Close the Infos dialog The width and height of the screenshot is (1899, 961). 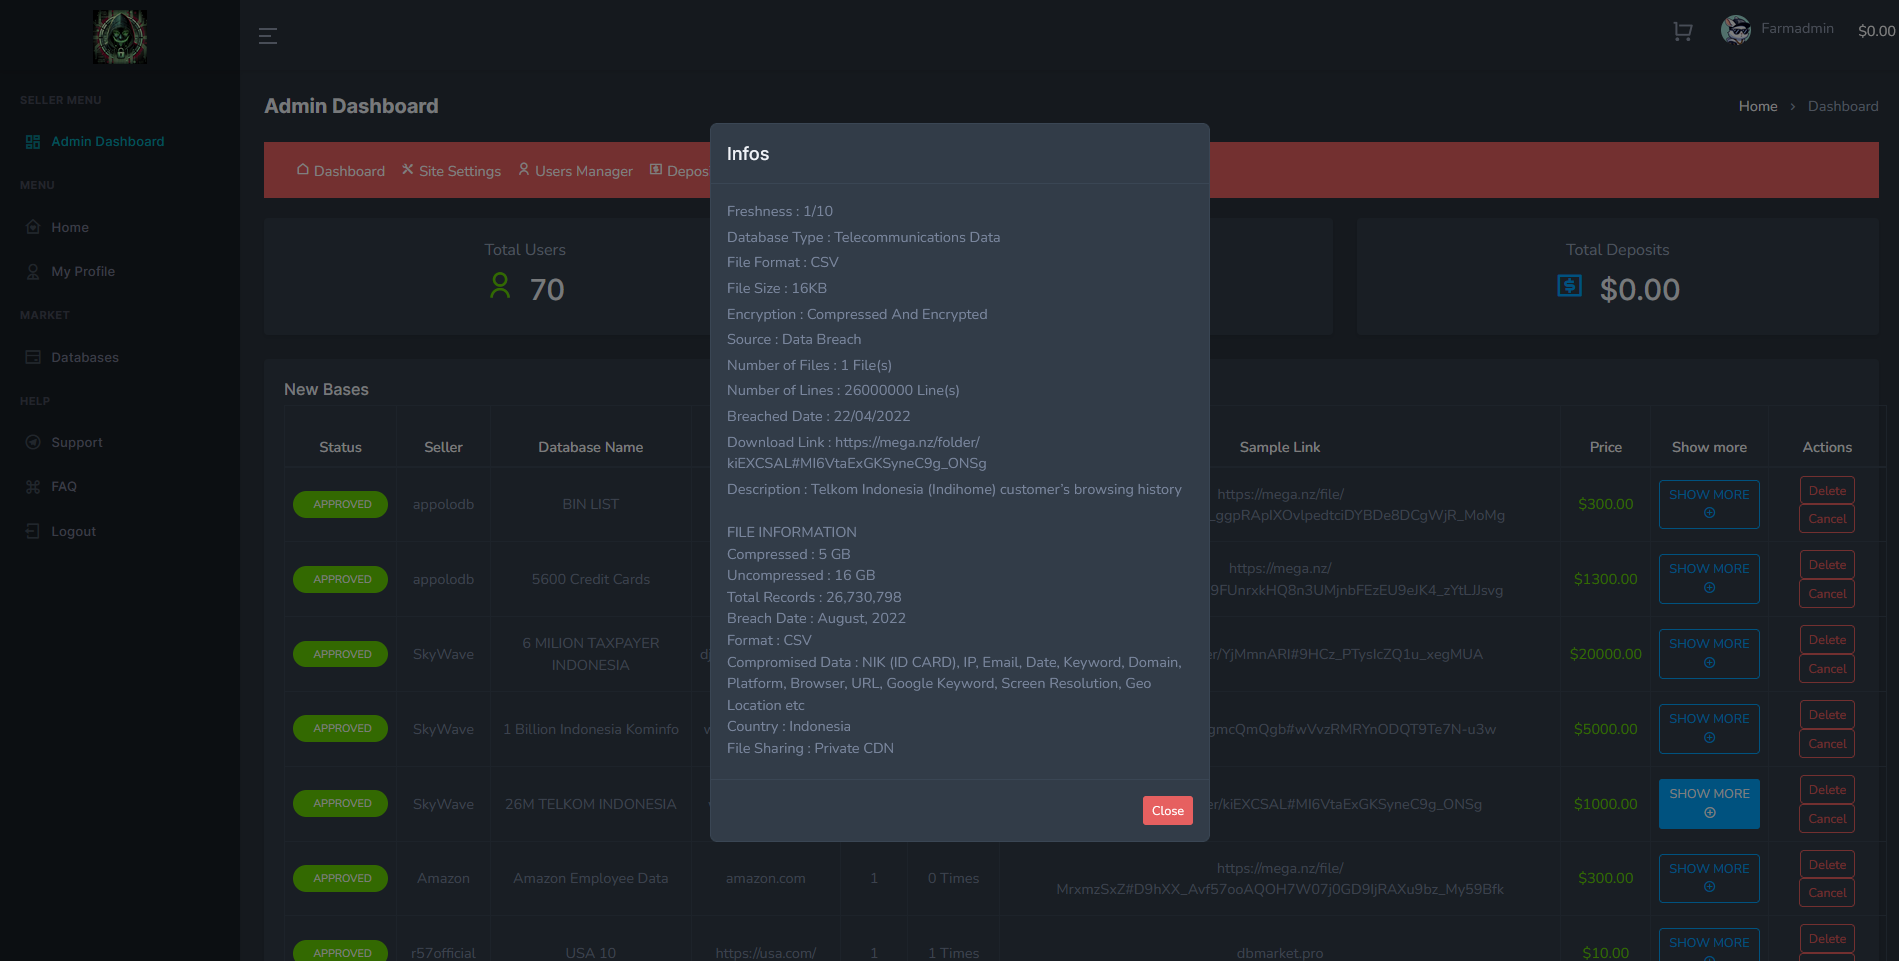pyautogui.click(x=1168, y=811)
